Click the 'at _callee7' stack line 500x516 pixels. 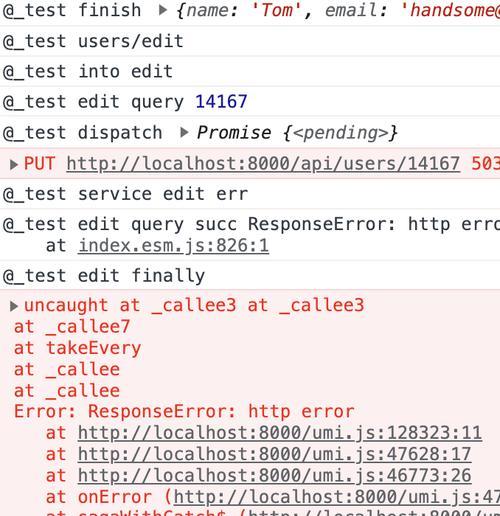[72, 327]
